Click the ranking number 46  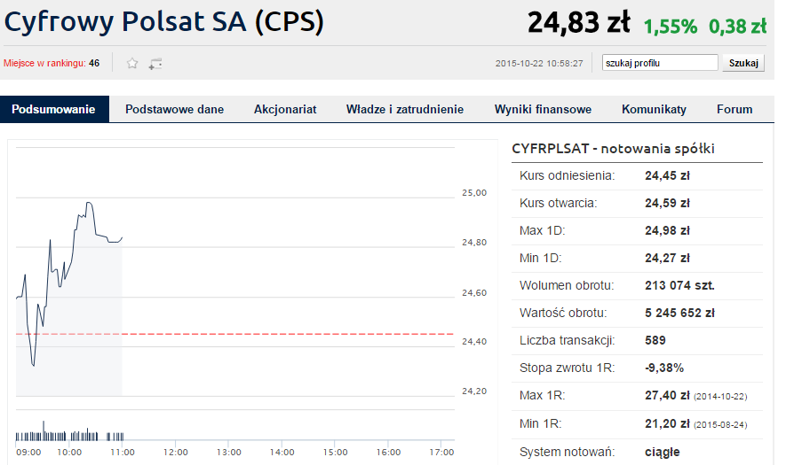coord(94,63)
